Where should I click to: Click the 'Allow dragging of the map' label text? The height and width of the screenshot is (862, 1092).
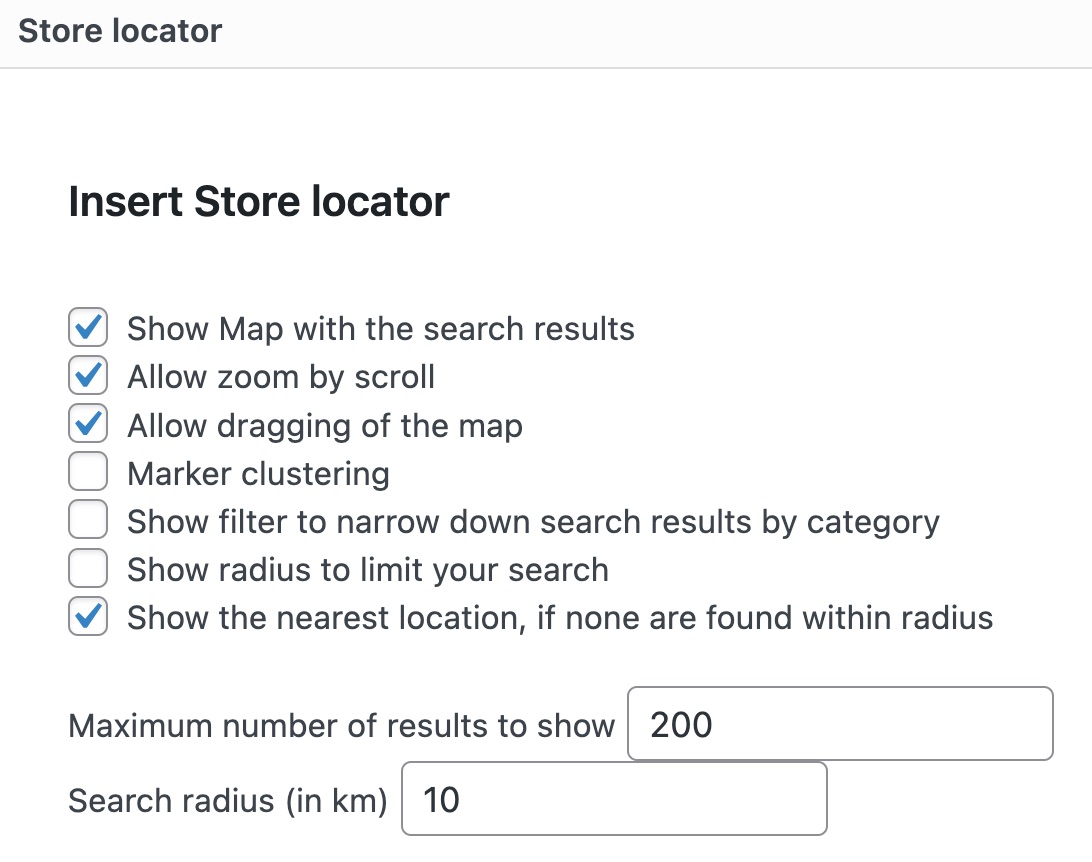324,426
